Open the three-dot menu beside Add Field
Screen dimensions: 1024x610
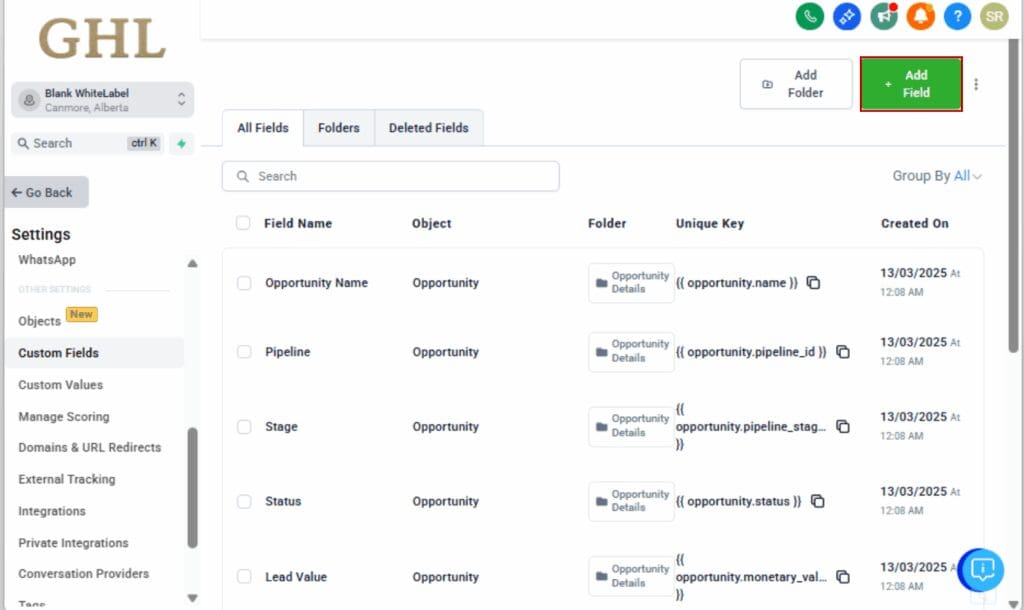coord(977,84)
